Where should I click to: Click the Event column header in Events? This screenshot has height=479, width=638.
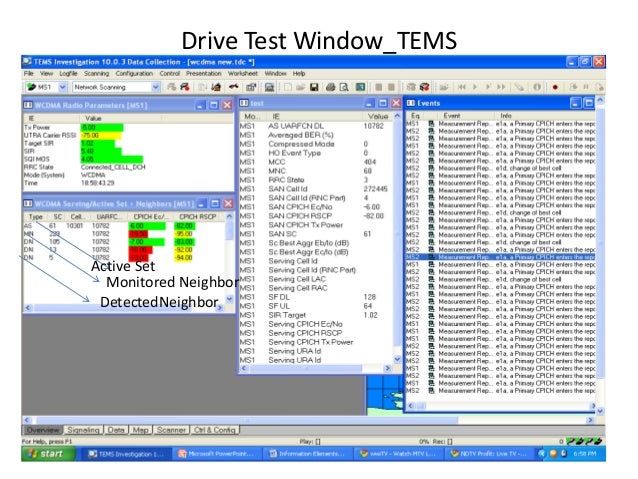click(x=451, y=116)
